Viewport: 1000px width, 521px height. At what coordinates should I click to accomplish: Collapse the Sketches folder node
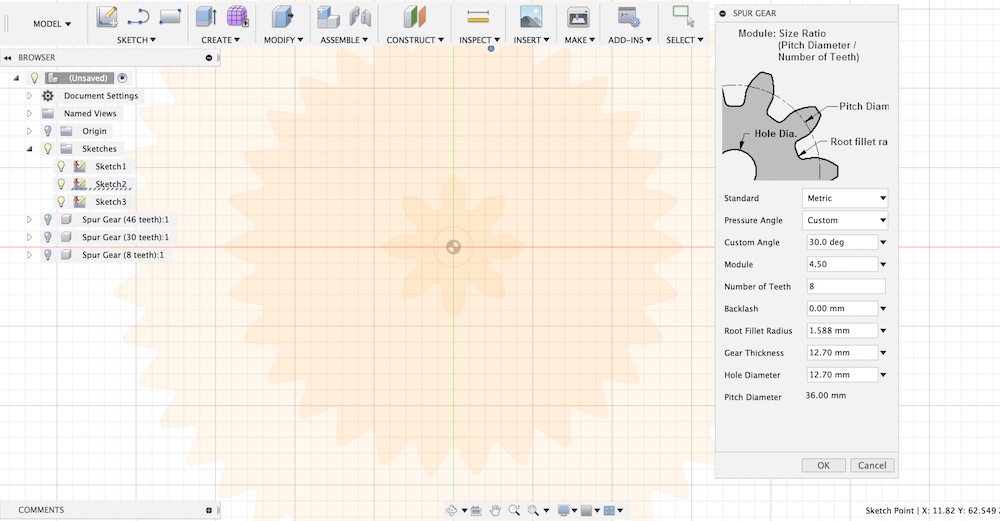click(x=29, y=149)
